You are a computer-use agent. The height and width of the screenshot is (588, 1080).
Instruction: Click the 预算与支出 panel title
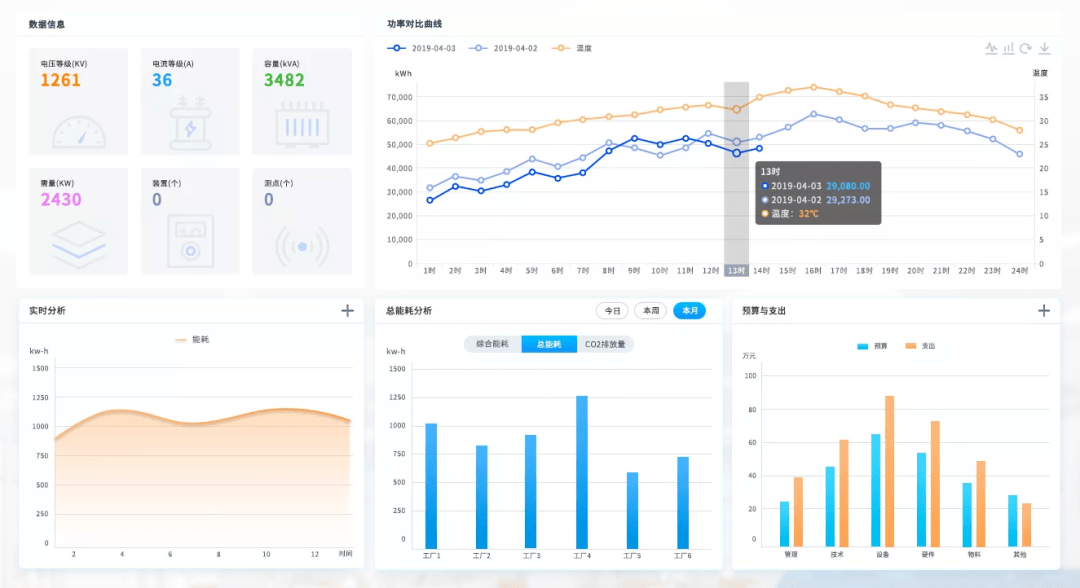764,311
